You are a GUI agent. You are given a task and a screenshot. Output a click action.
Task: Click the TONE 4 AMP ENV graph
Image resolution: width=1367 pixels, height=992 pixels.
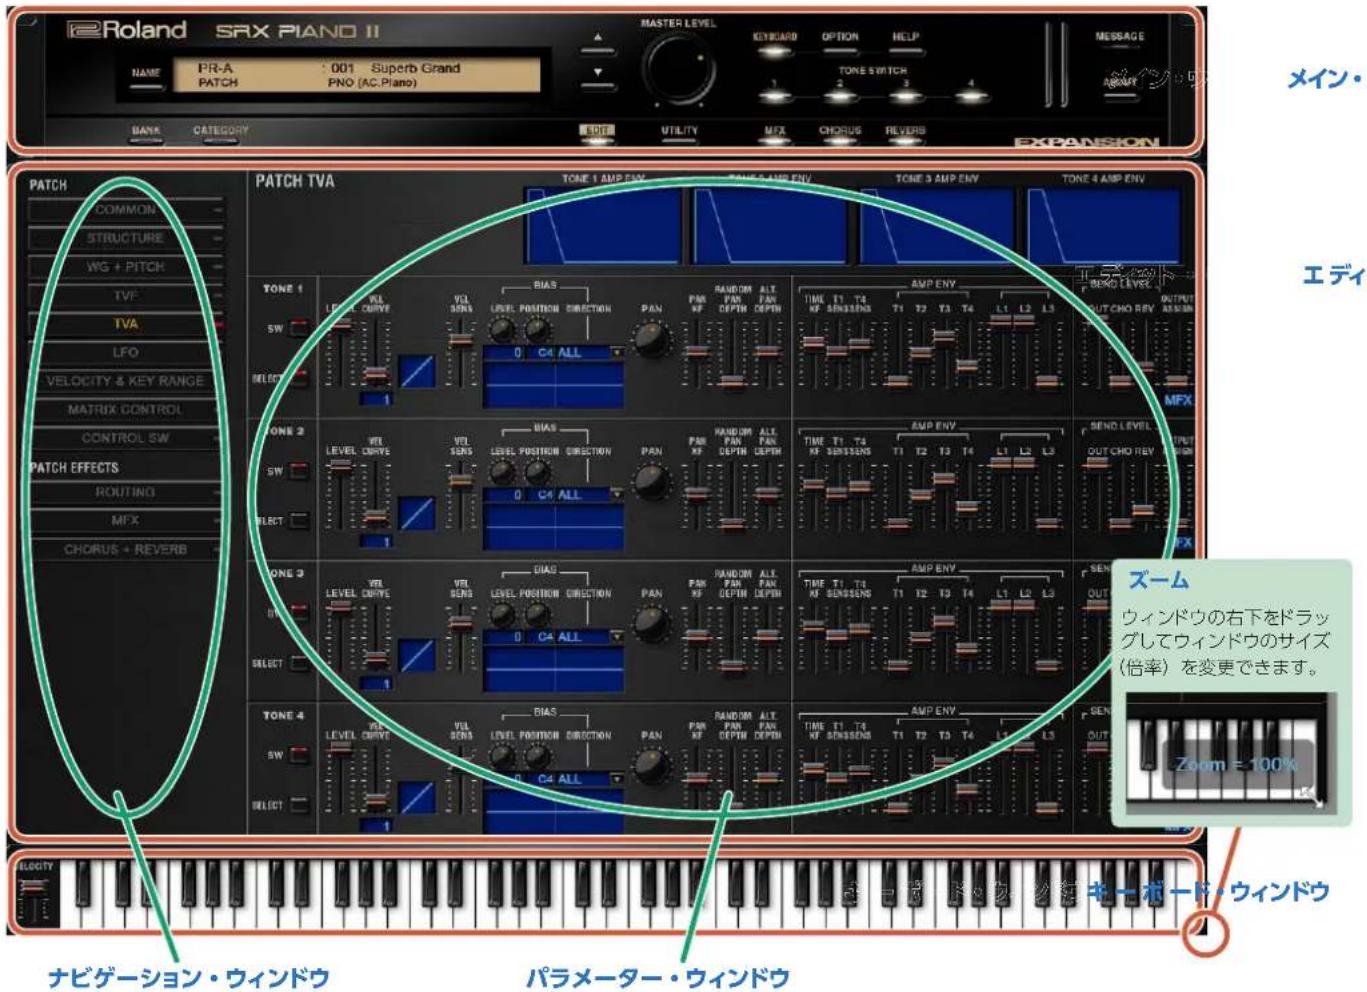[1104, 225]
